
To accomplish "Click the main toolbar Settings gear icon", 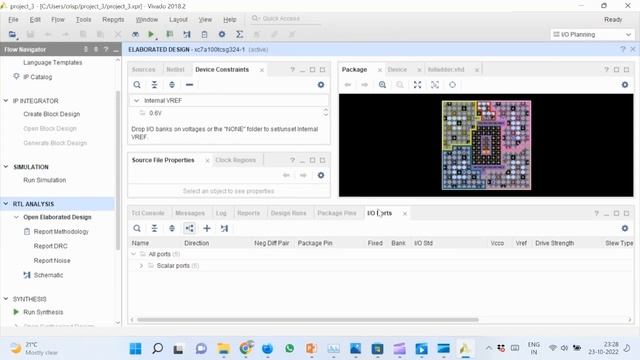I will tap(222, 35).
